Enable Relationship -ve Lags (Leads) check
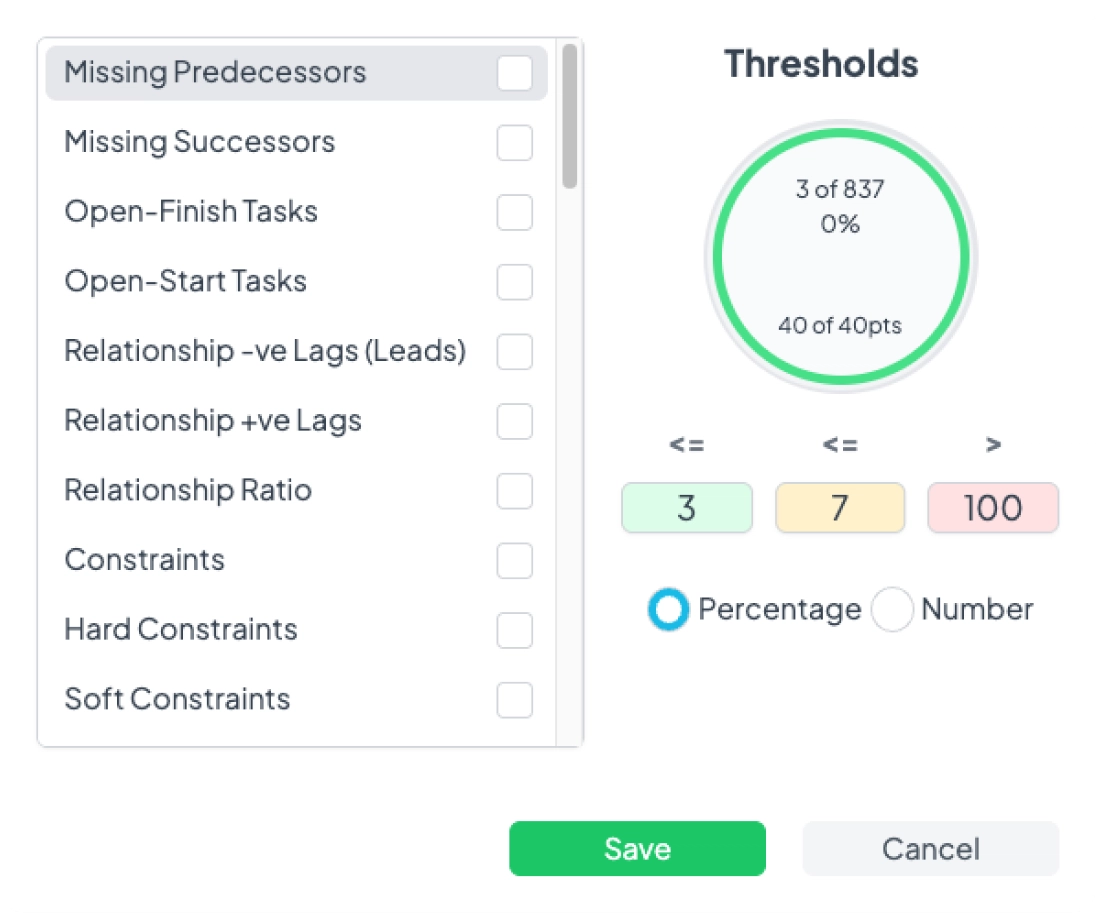Image resolution: width=1096 pixels, height=913 pixels. (x=514, y=352)
